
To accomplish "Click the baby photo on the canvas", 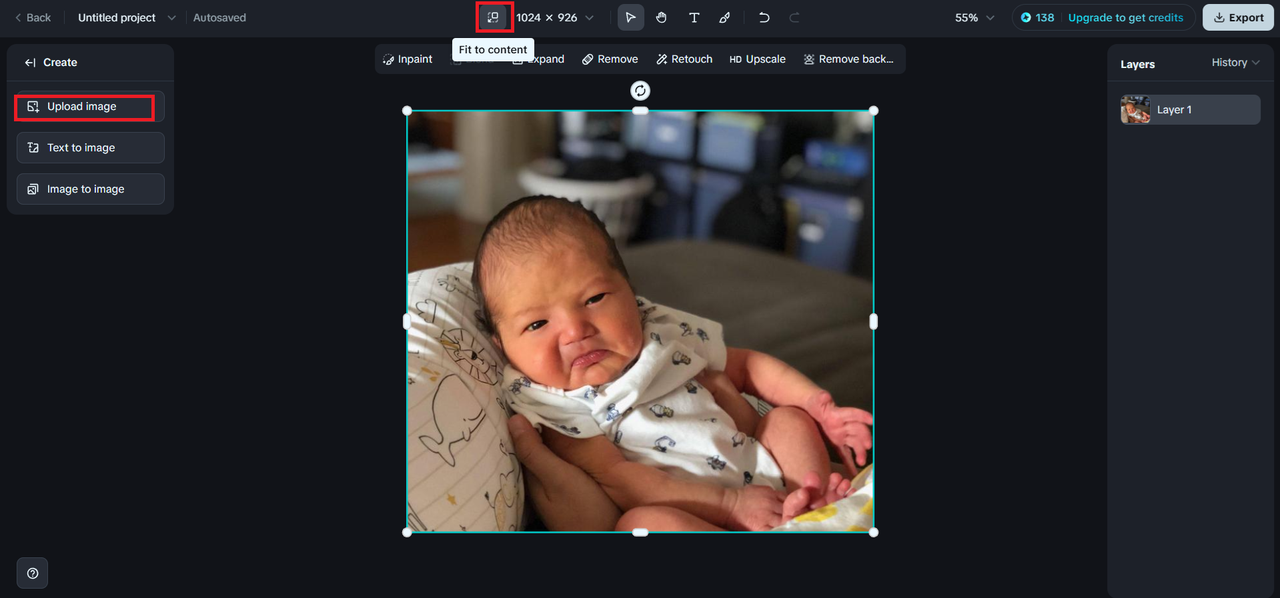I will pos(640,321).
